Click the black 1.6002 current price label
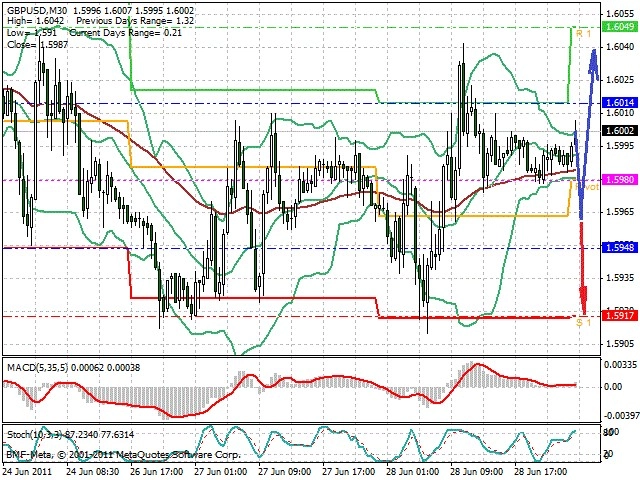The image size is (640, 480). pos(620,131)
